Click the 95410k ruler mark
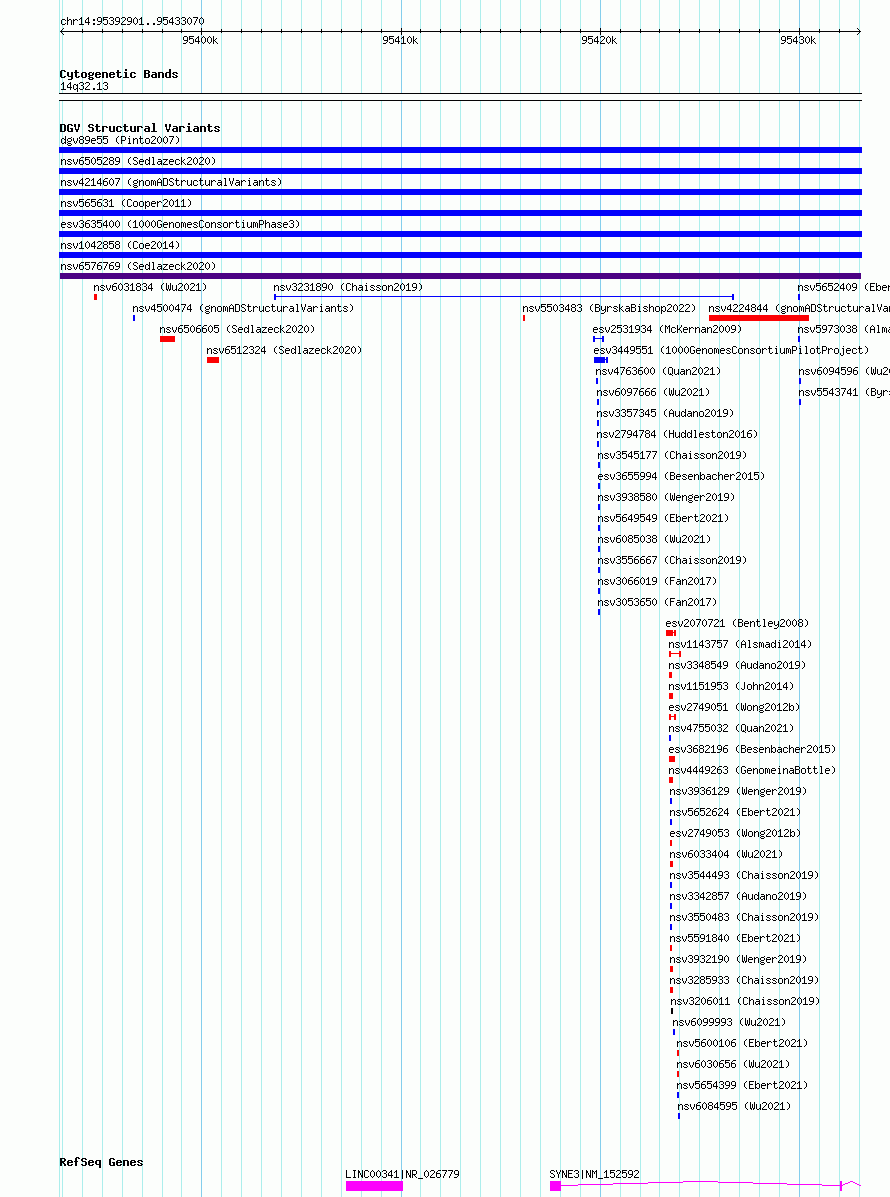 400,40
